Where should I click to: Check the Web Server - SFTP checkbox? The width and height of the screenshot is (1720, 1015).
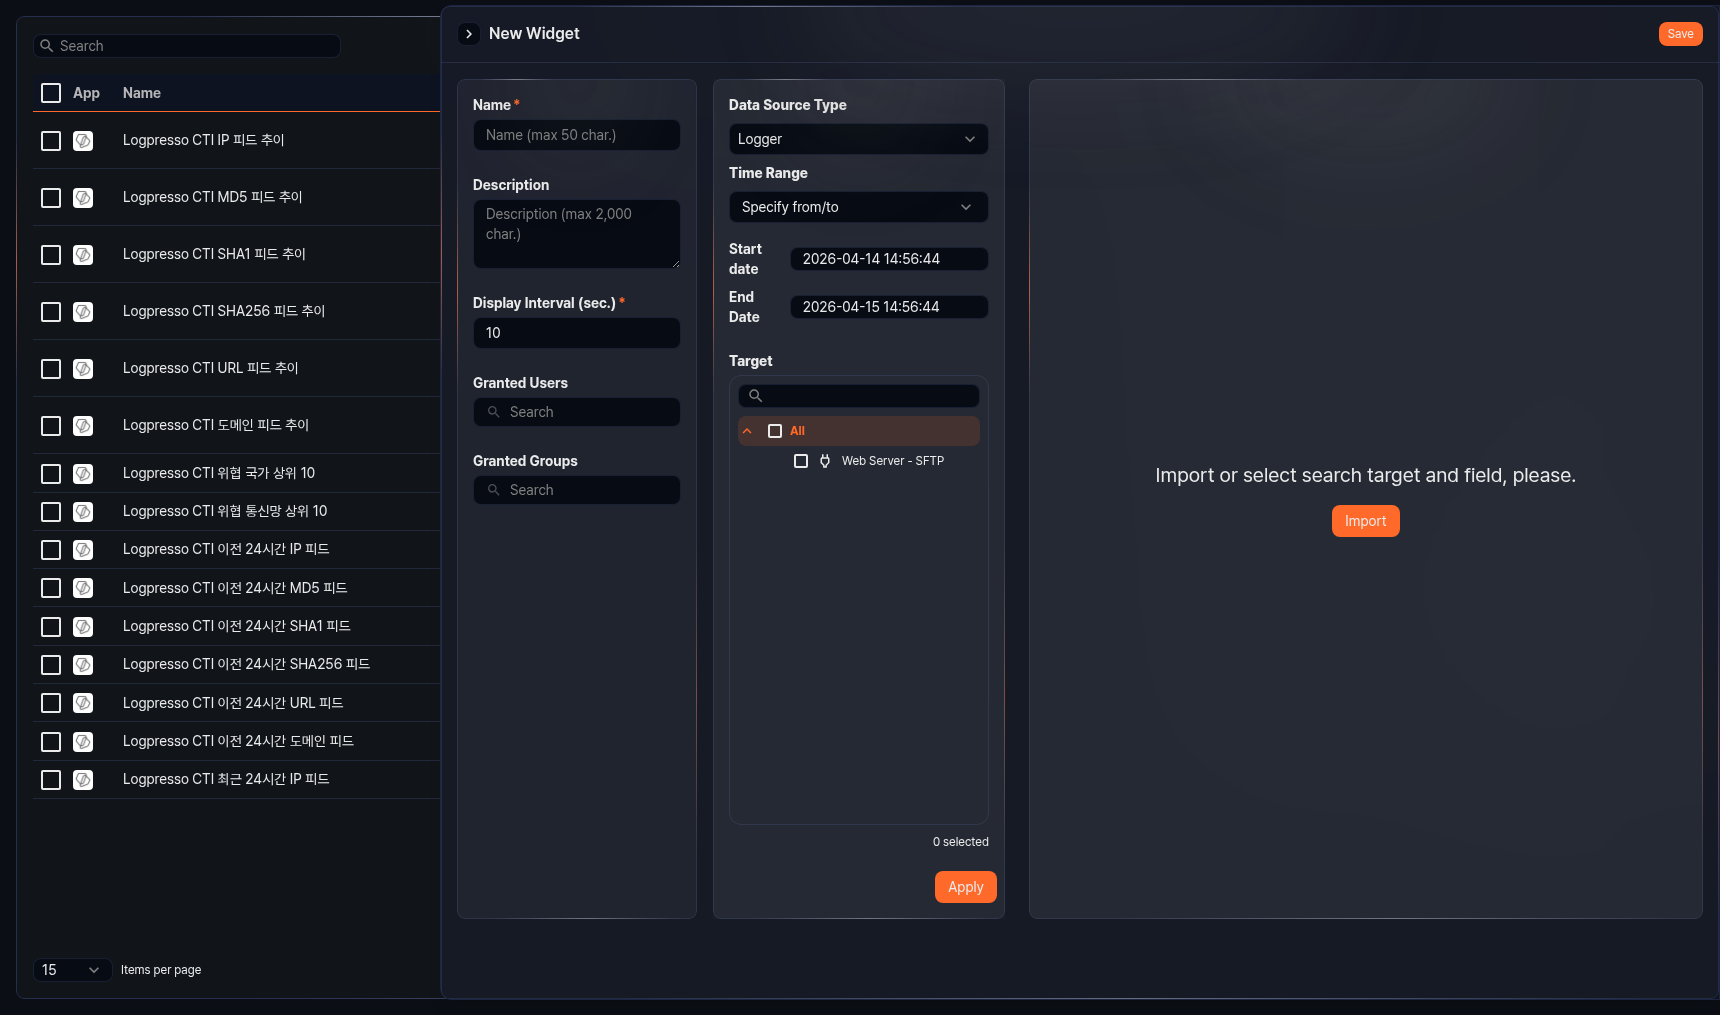[800, 461]
